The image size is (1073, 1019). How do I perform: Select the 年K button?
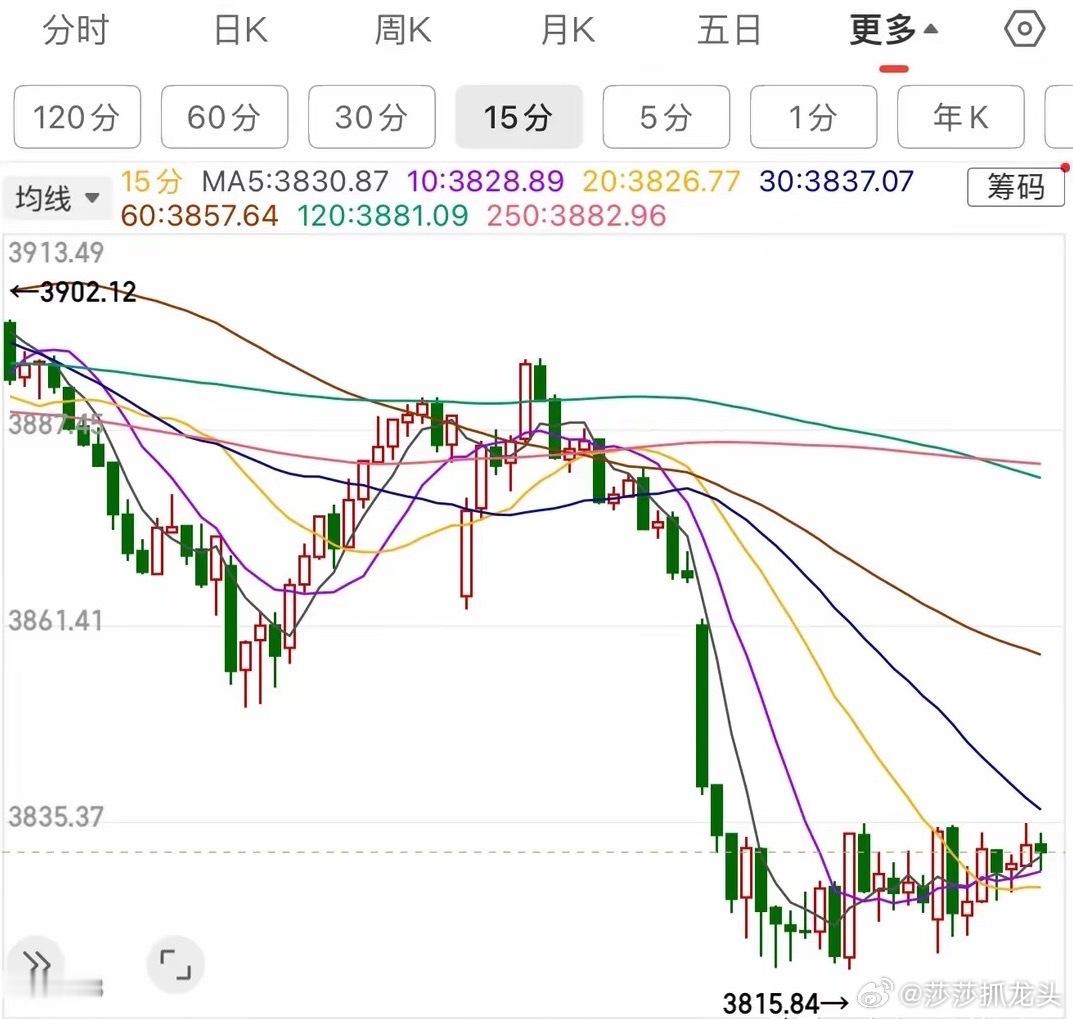pyautogui.click(x=960, y=117)
